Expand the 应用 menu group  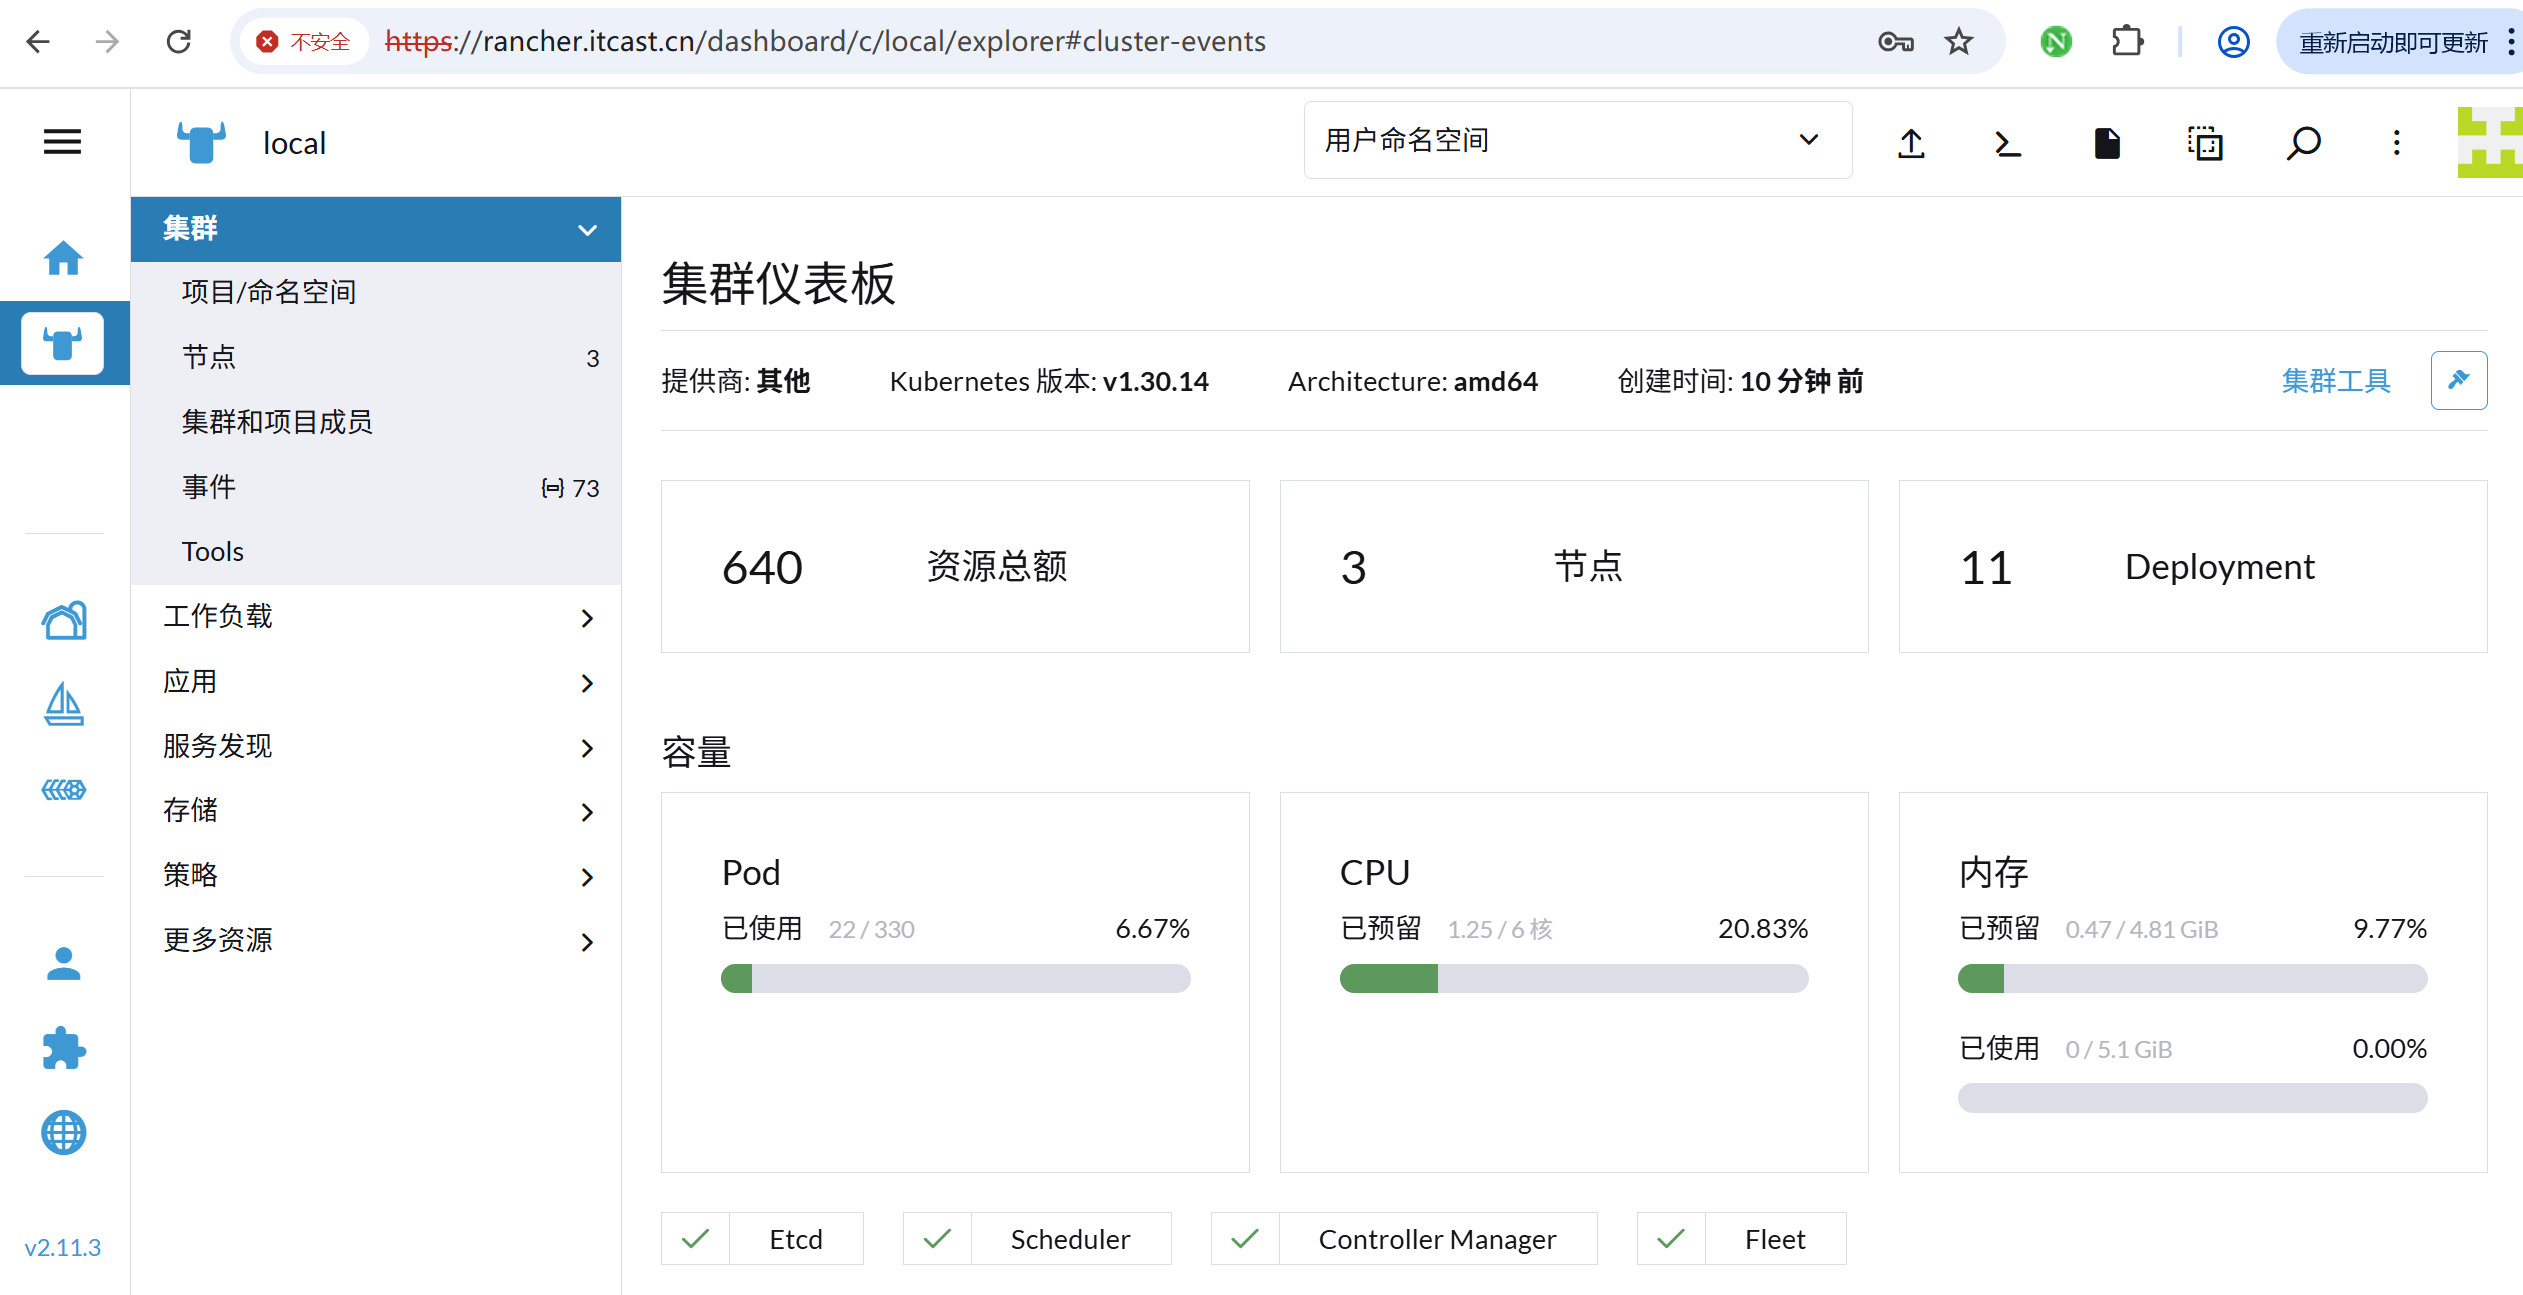376,682
